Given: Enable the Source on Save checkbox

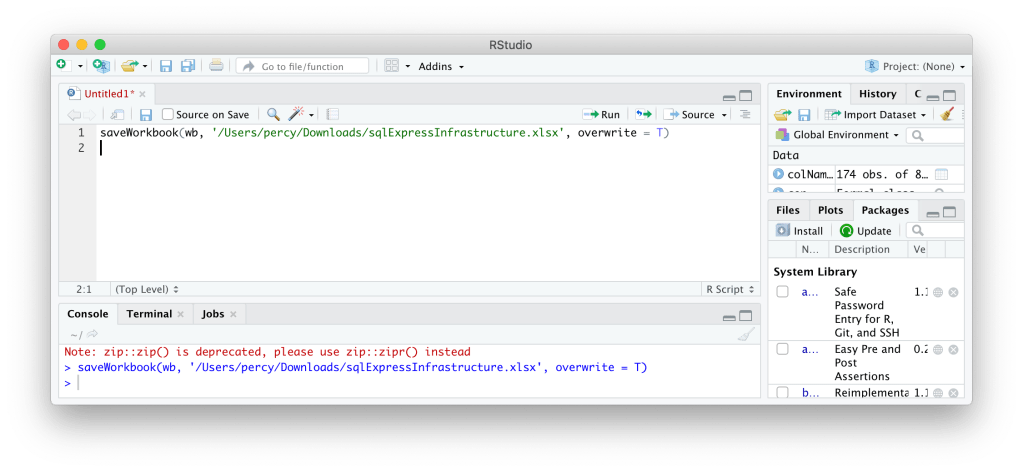Looking at the screenshot, I should point(167,115).
